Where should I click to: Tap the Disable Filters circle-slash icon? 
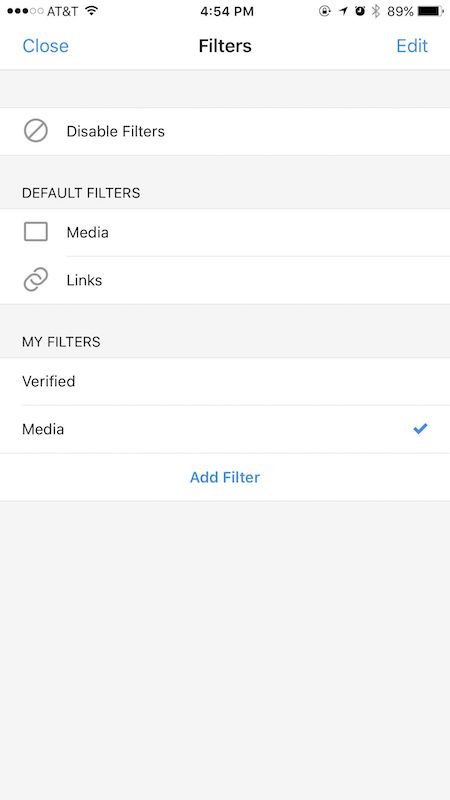(36, 131)
